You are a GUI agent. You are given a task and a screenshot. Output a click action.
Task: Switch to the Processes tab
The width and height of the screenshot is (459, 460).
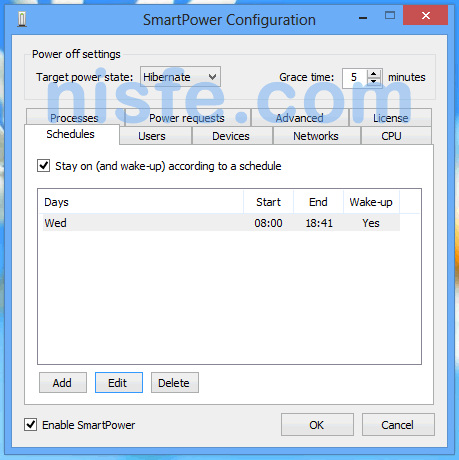point(75,117)
